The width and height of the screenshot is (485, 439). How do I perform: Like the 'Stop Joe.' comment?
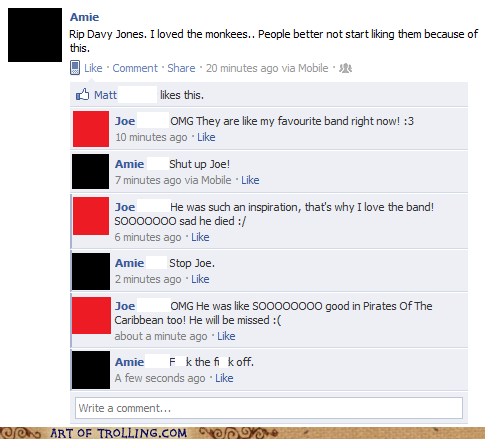click(x=200, y=279)
